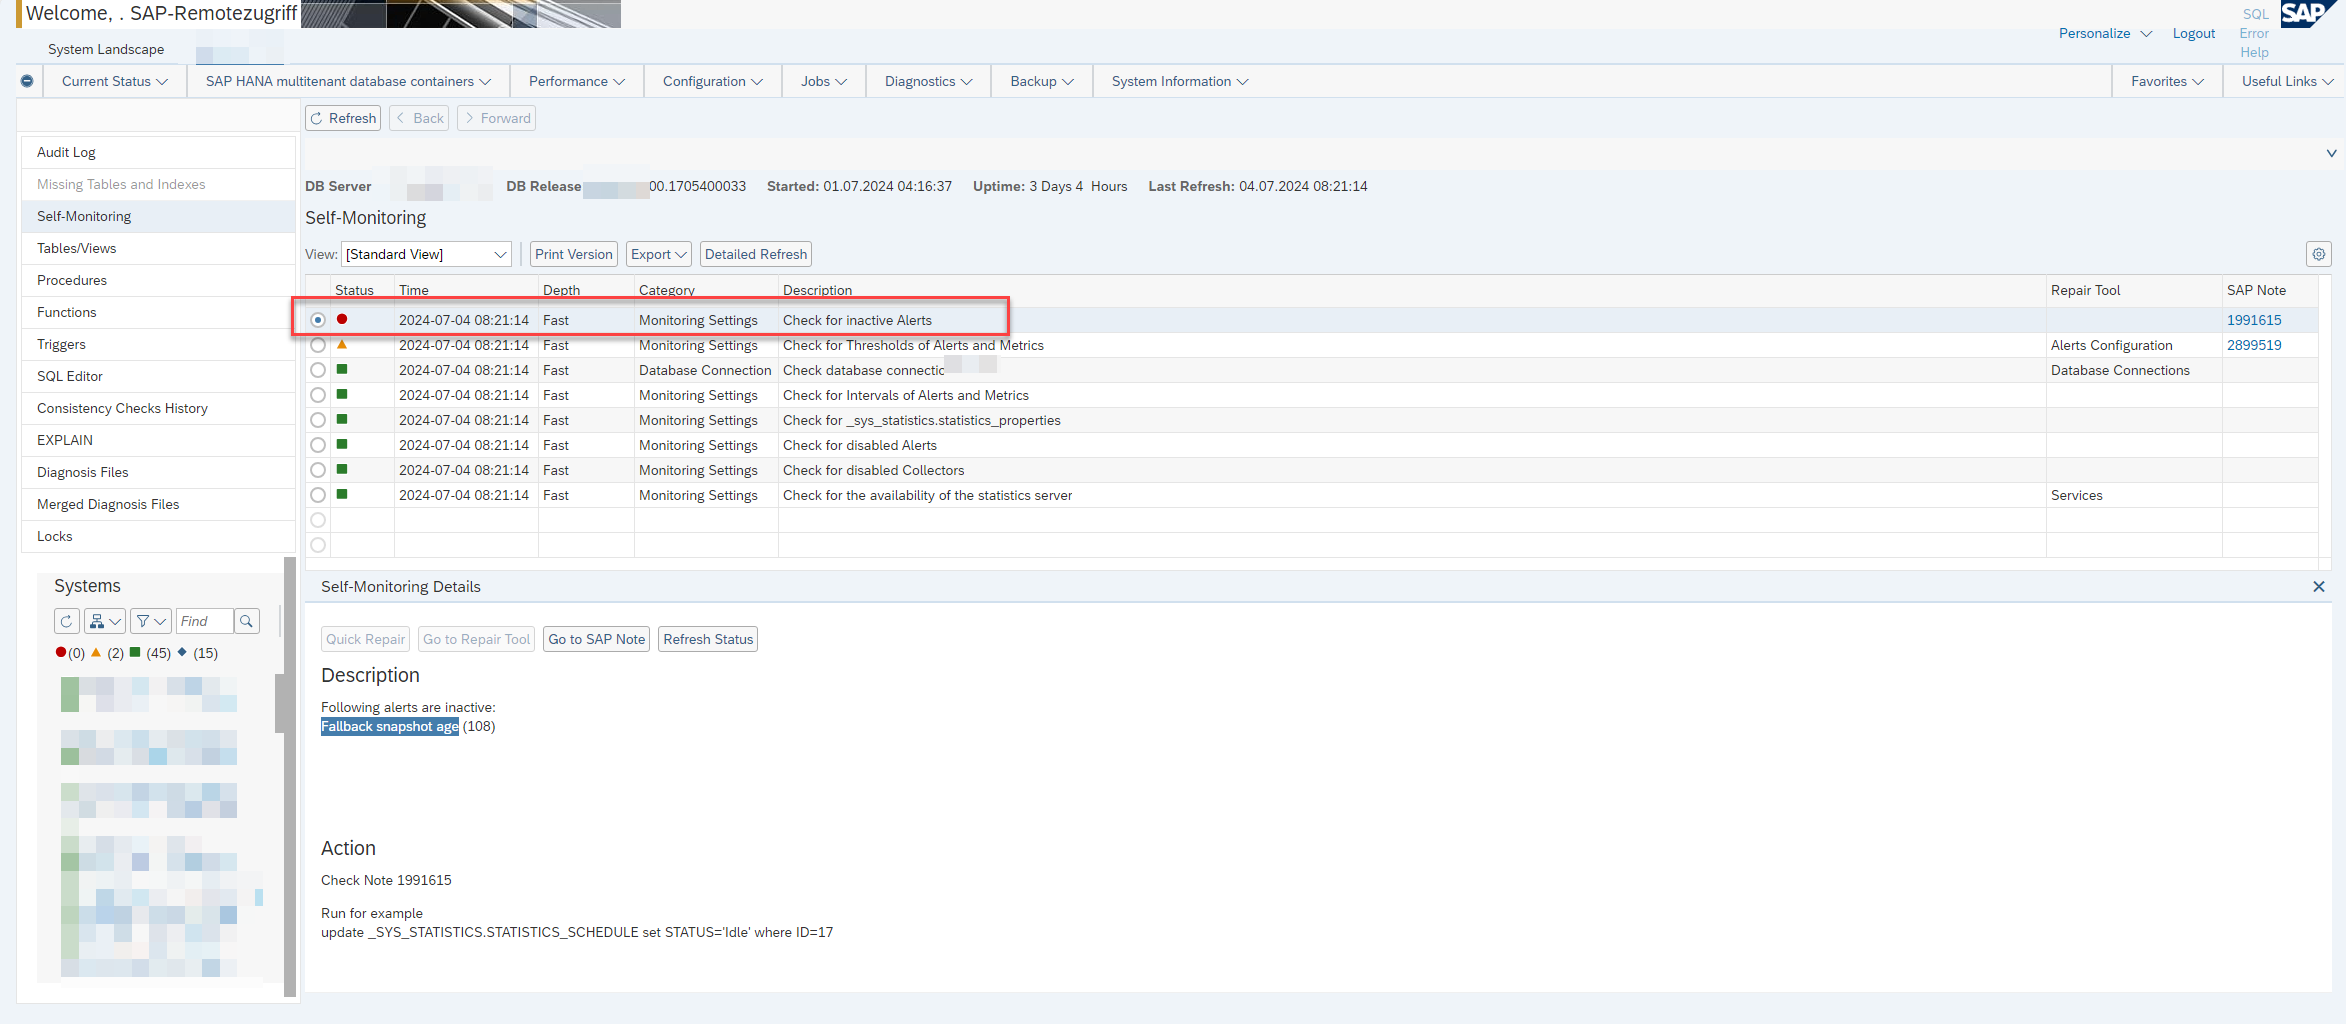This screenshot has height=1024, width=2346.
Task: Click red circle filter showing (0)
Action: [x=61, y=652]
